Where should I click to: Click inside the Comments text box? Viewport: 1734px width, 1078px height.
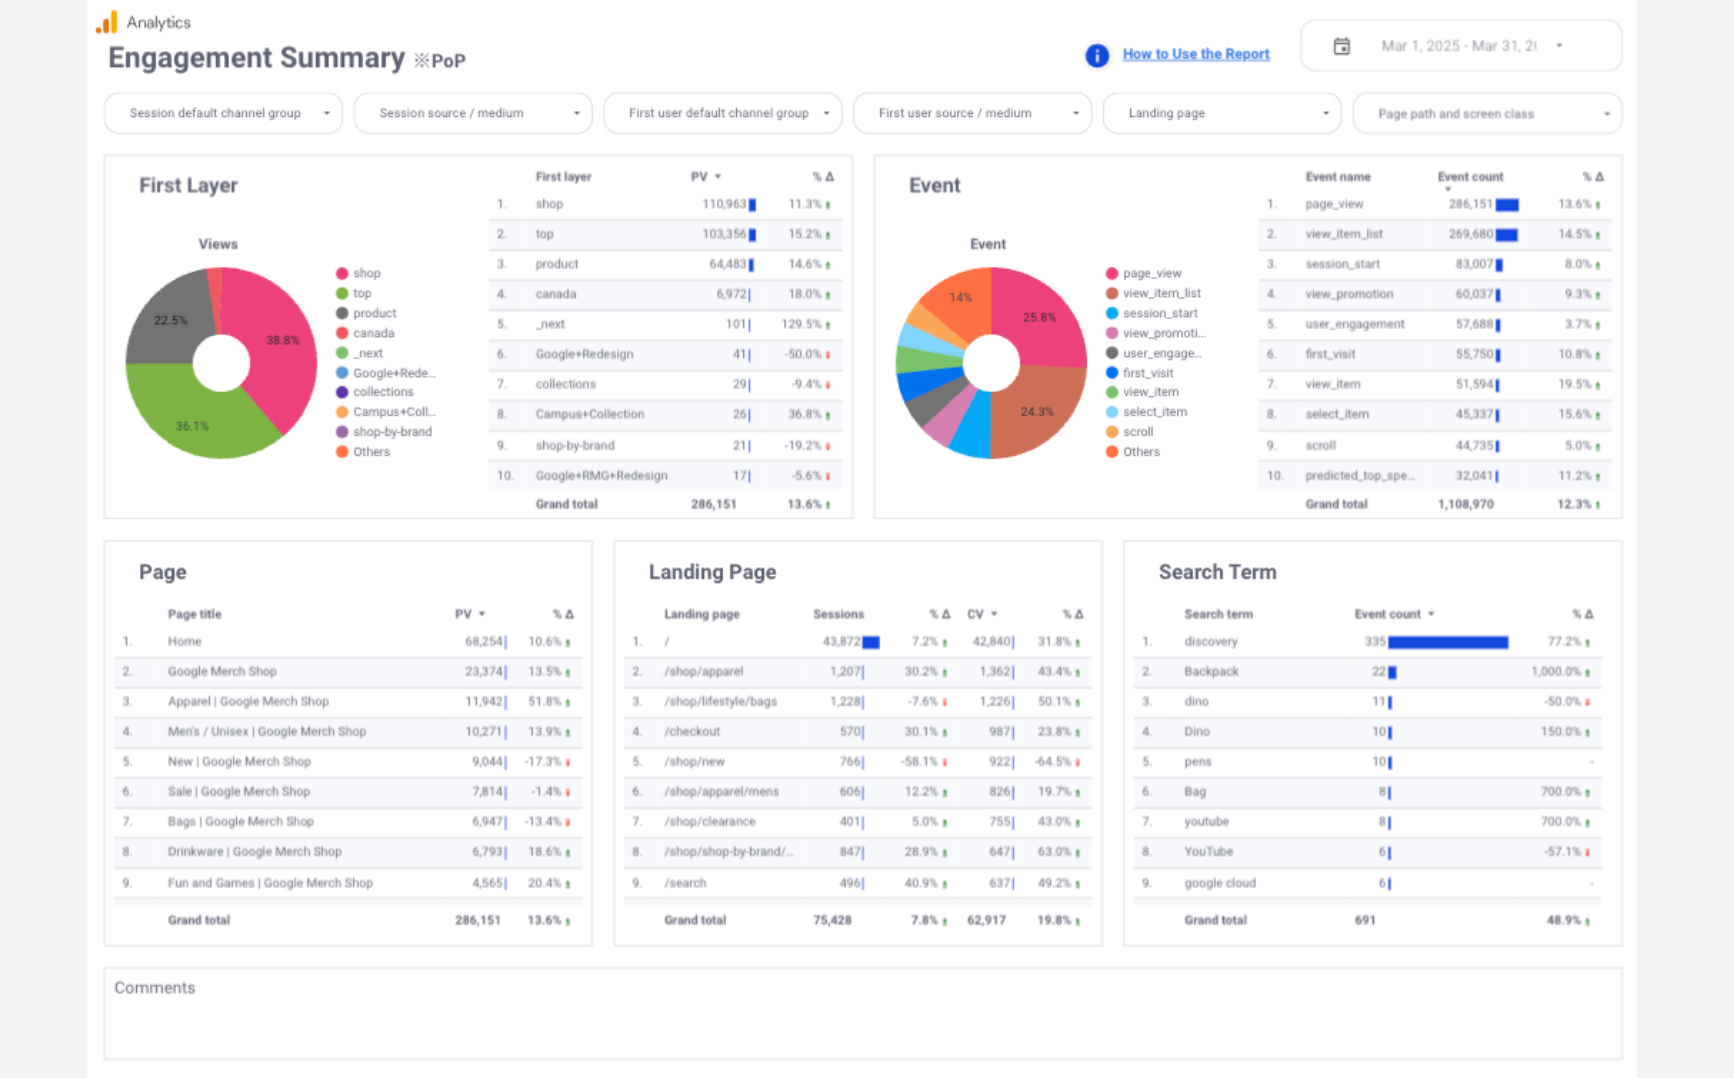tap(862, 1022)
